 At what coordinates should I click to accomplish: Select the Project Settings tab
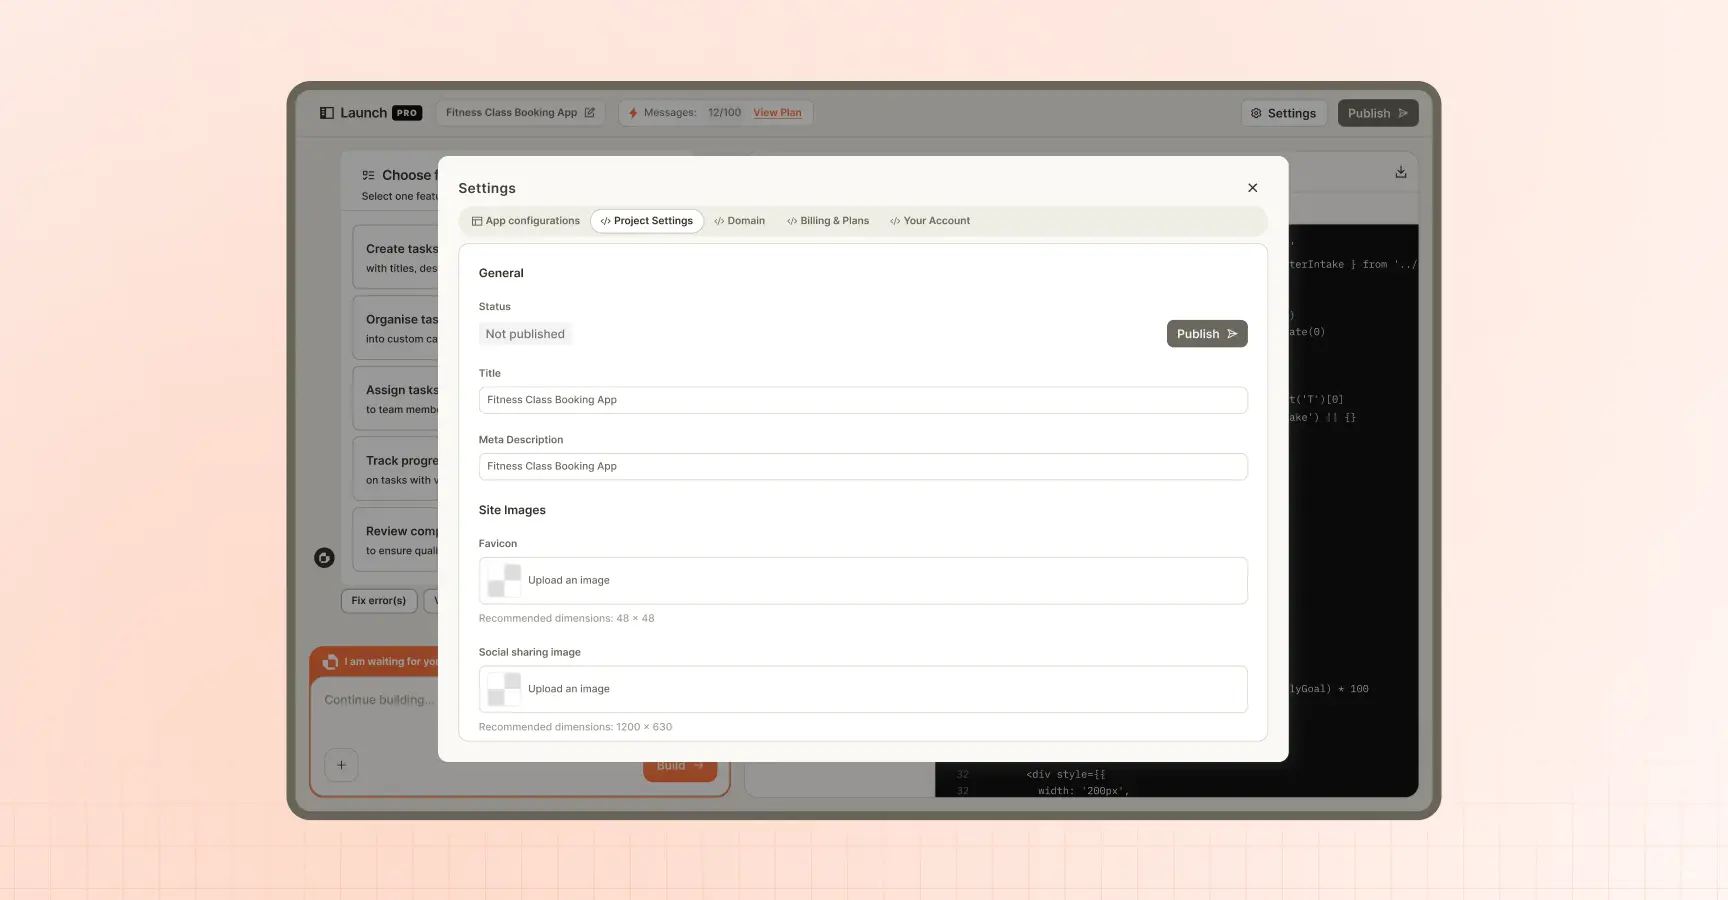coord(647,221)
